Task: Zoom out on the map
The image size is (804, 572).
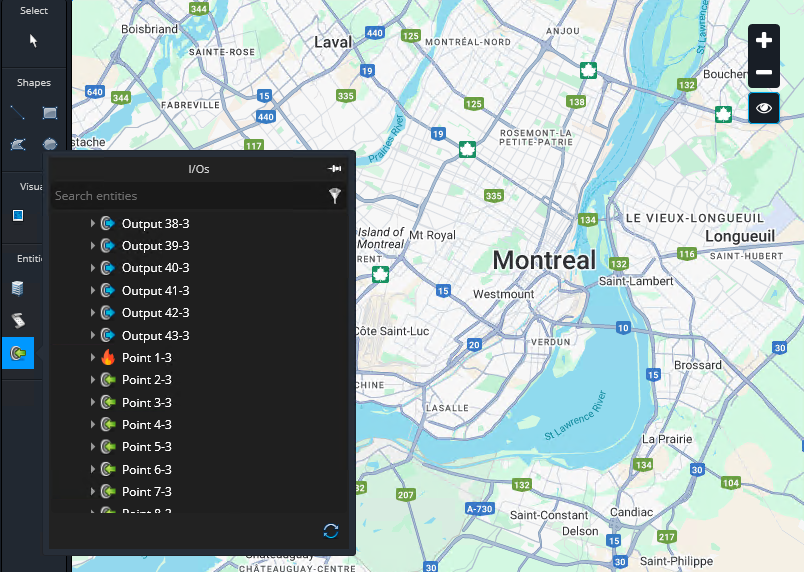Action: pos(764,73)
